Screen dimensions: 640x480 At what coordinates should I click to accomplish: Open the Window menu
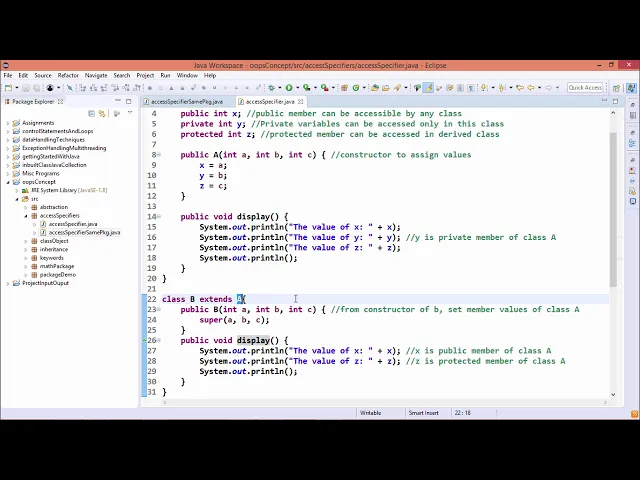click(187, 76)
